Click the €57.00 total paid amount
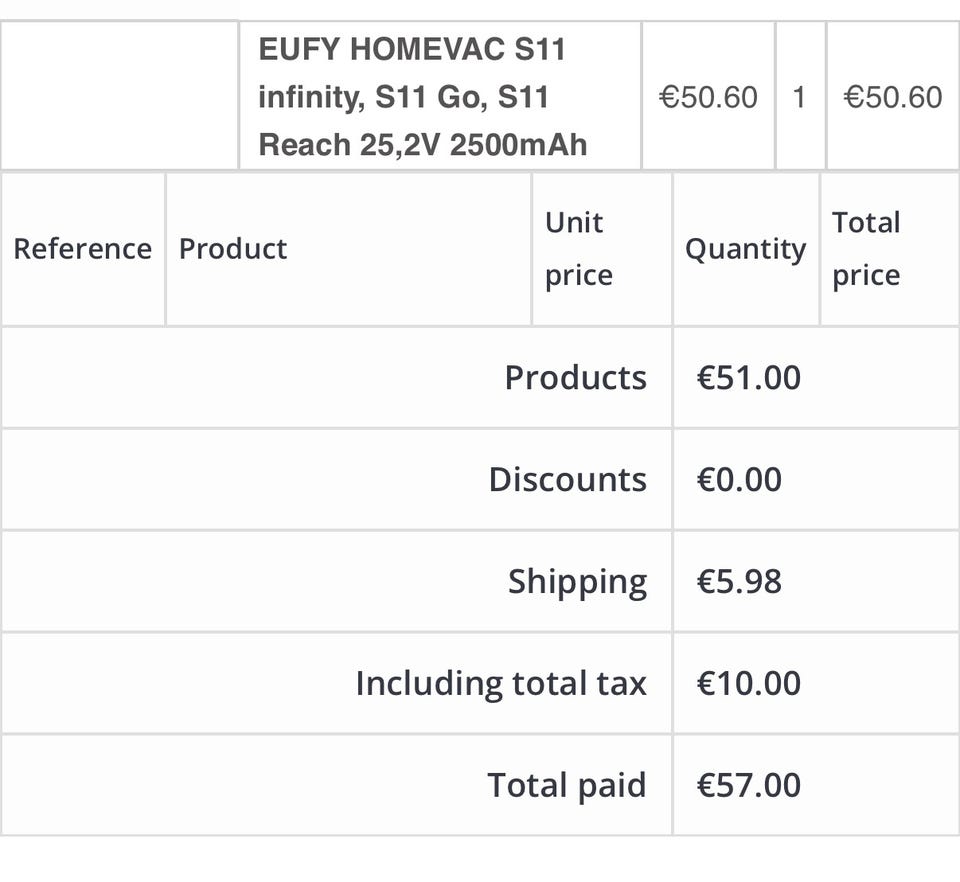Image resolution: width=960 pixels, height=882 pixels. pyautogui.click(x=749, y=786)
